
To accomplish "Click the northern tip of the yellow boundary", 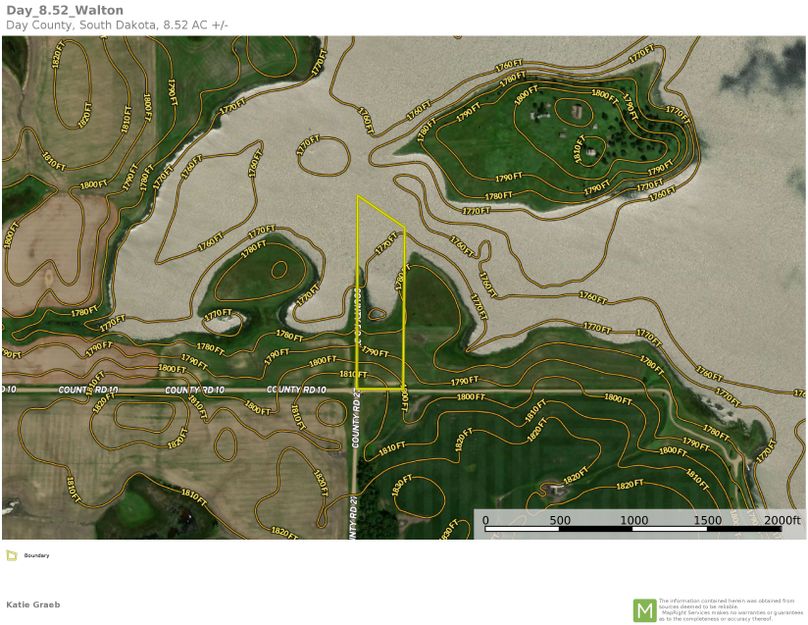I will coord(358,196).
